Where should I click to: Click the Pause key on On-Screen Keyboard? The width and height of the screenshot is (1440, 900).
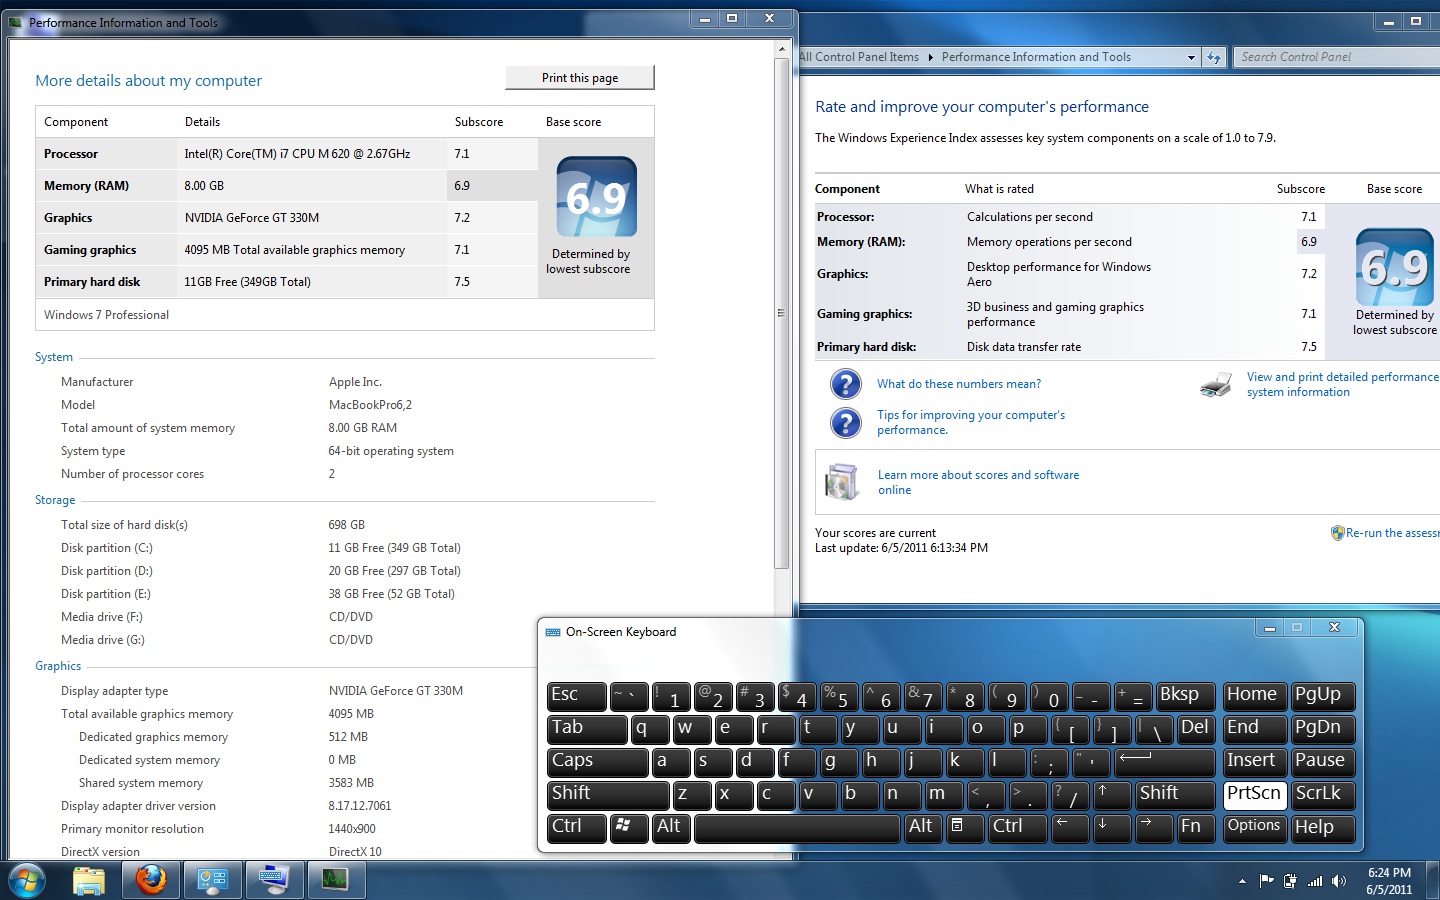point(1324,761)
